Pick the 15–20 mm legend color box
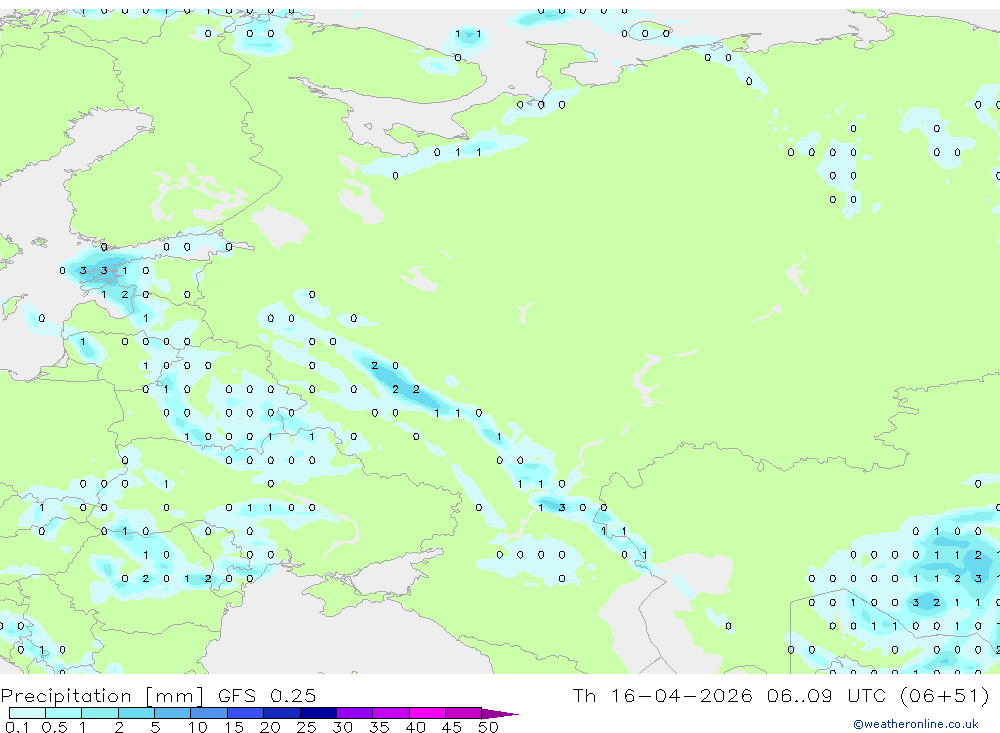1000x733 pixels. (x=246, y=713)
